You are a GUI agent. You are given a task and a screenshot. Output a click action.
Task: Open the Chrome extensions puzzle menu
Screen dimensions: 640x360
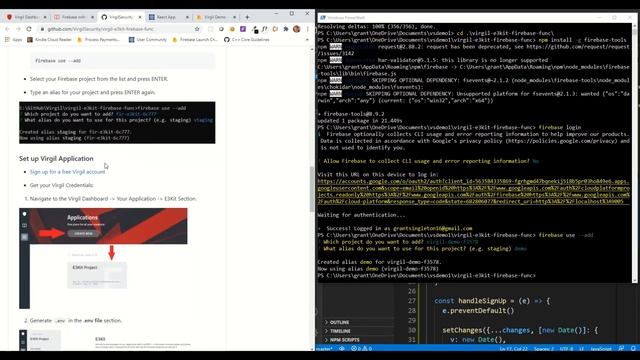(286, 29)
